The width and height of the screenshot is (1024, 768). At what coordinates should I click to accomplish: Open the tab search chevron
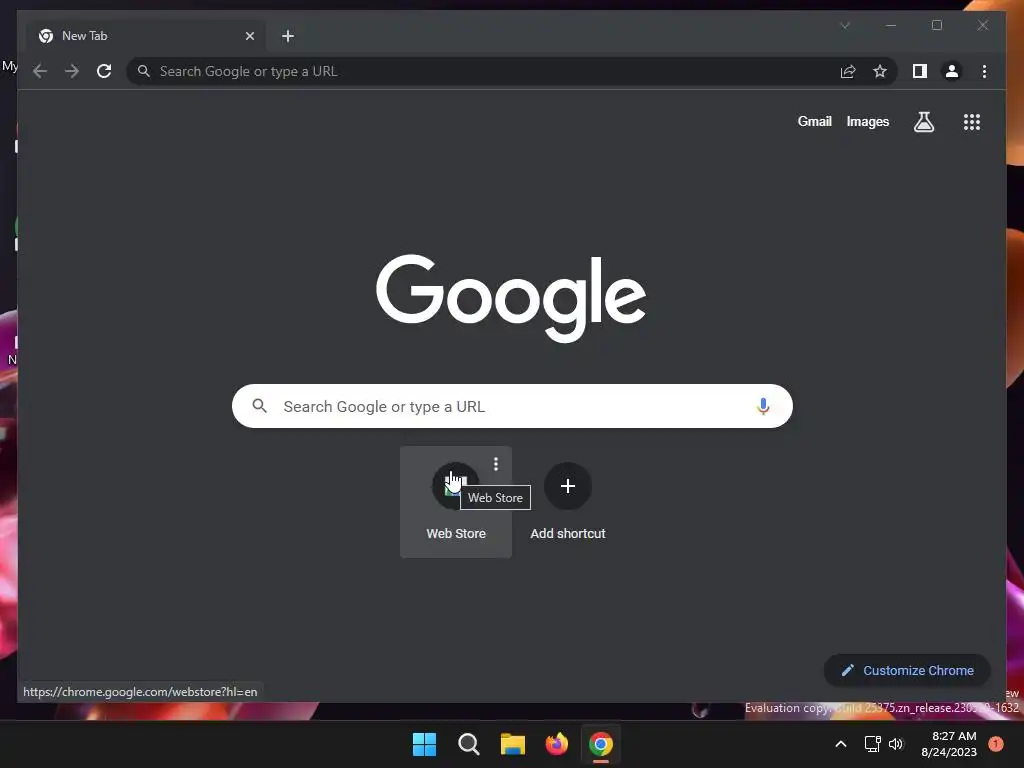coord(845,25)
